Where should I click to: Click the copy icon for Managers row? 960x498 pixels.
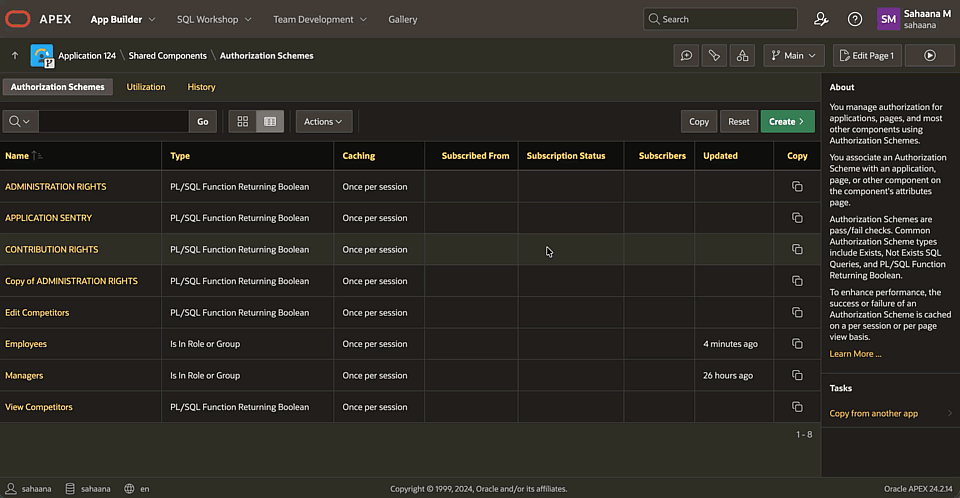(797, 376)
